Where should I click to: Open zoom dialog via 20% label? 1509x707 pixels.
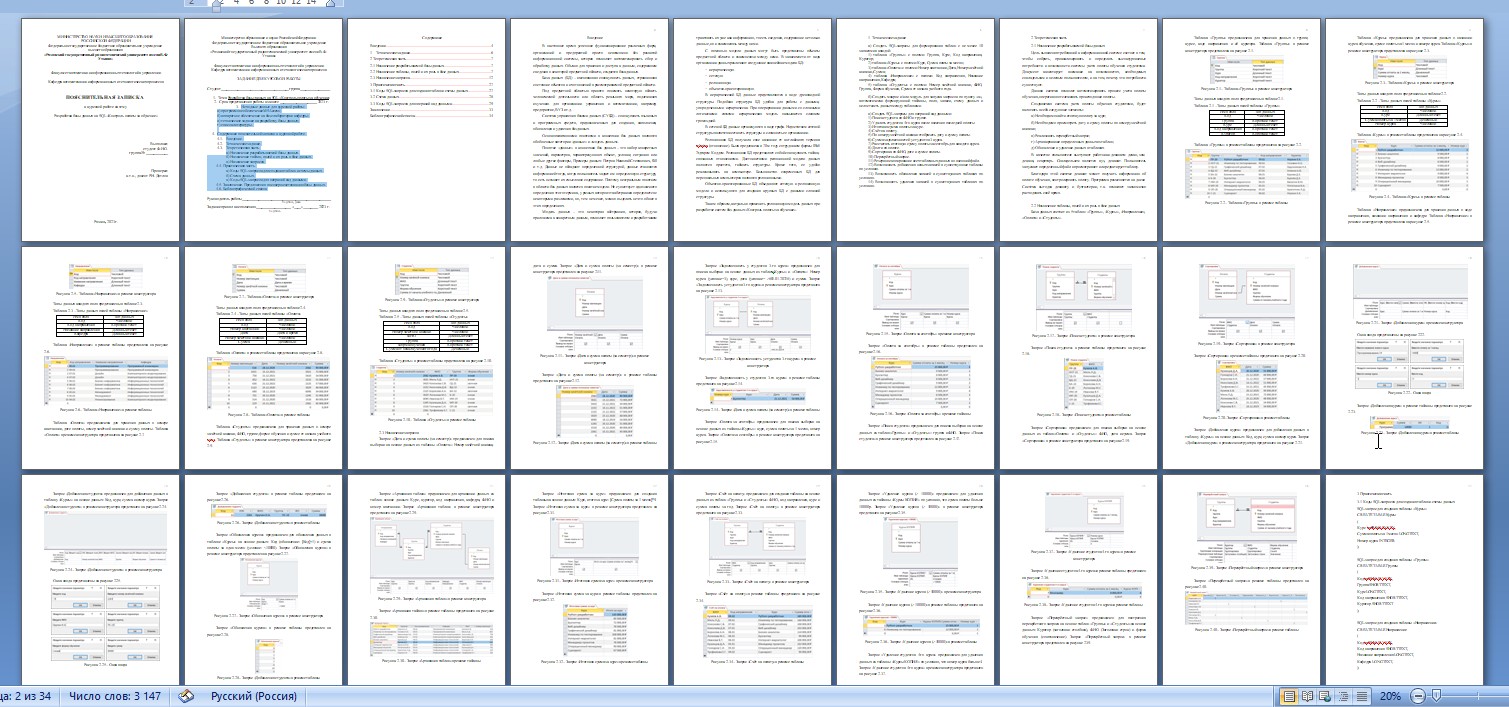point(1391,696)
